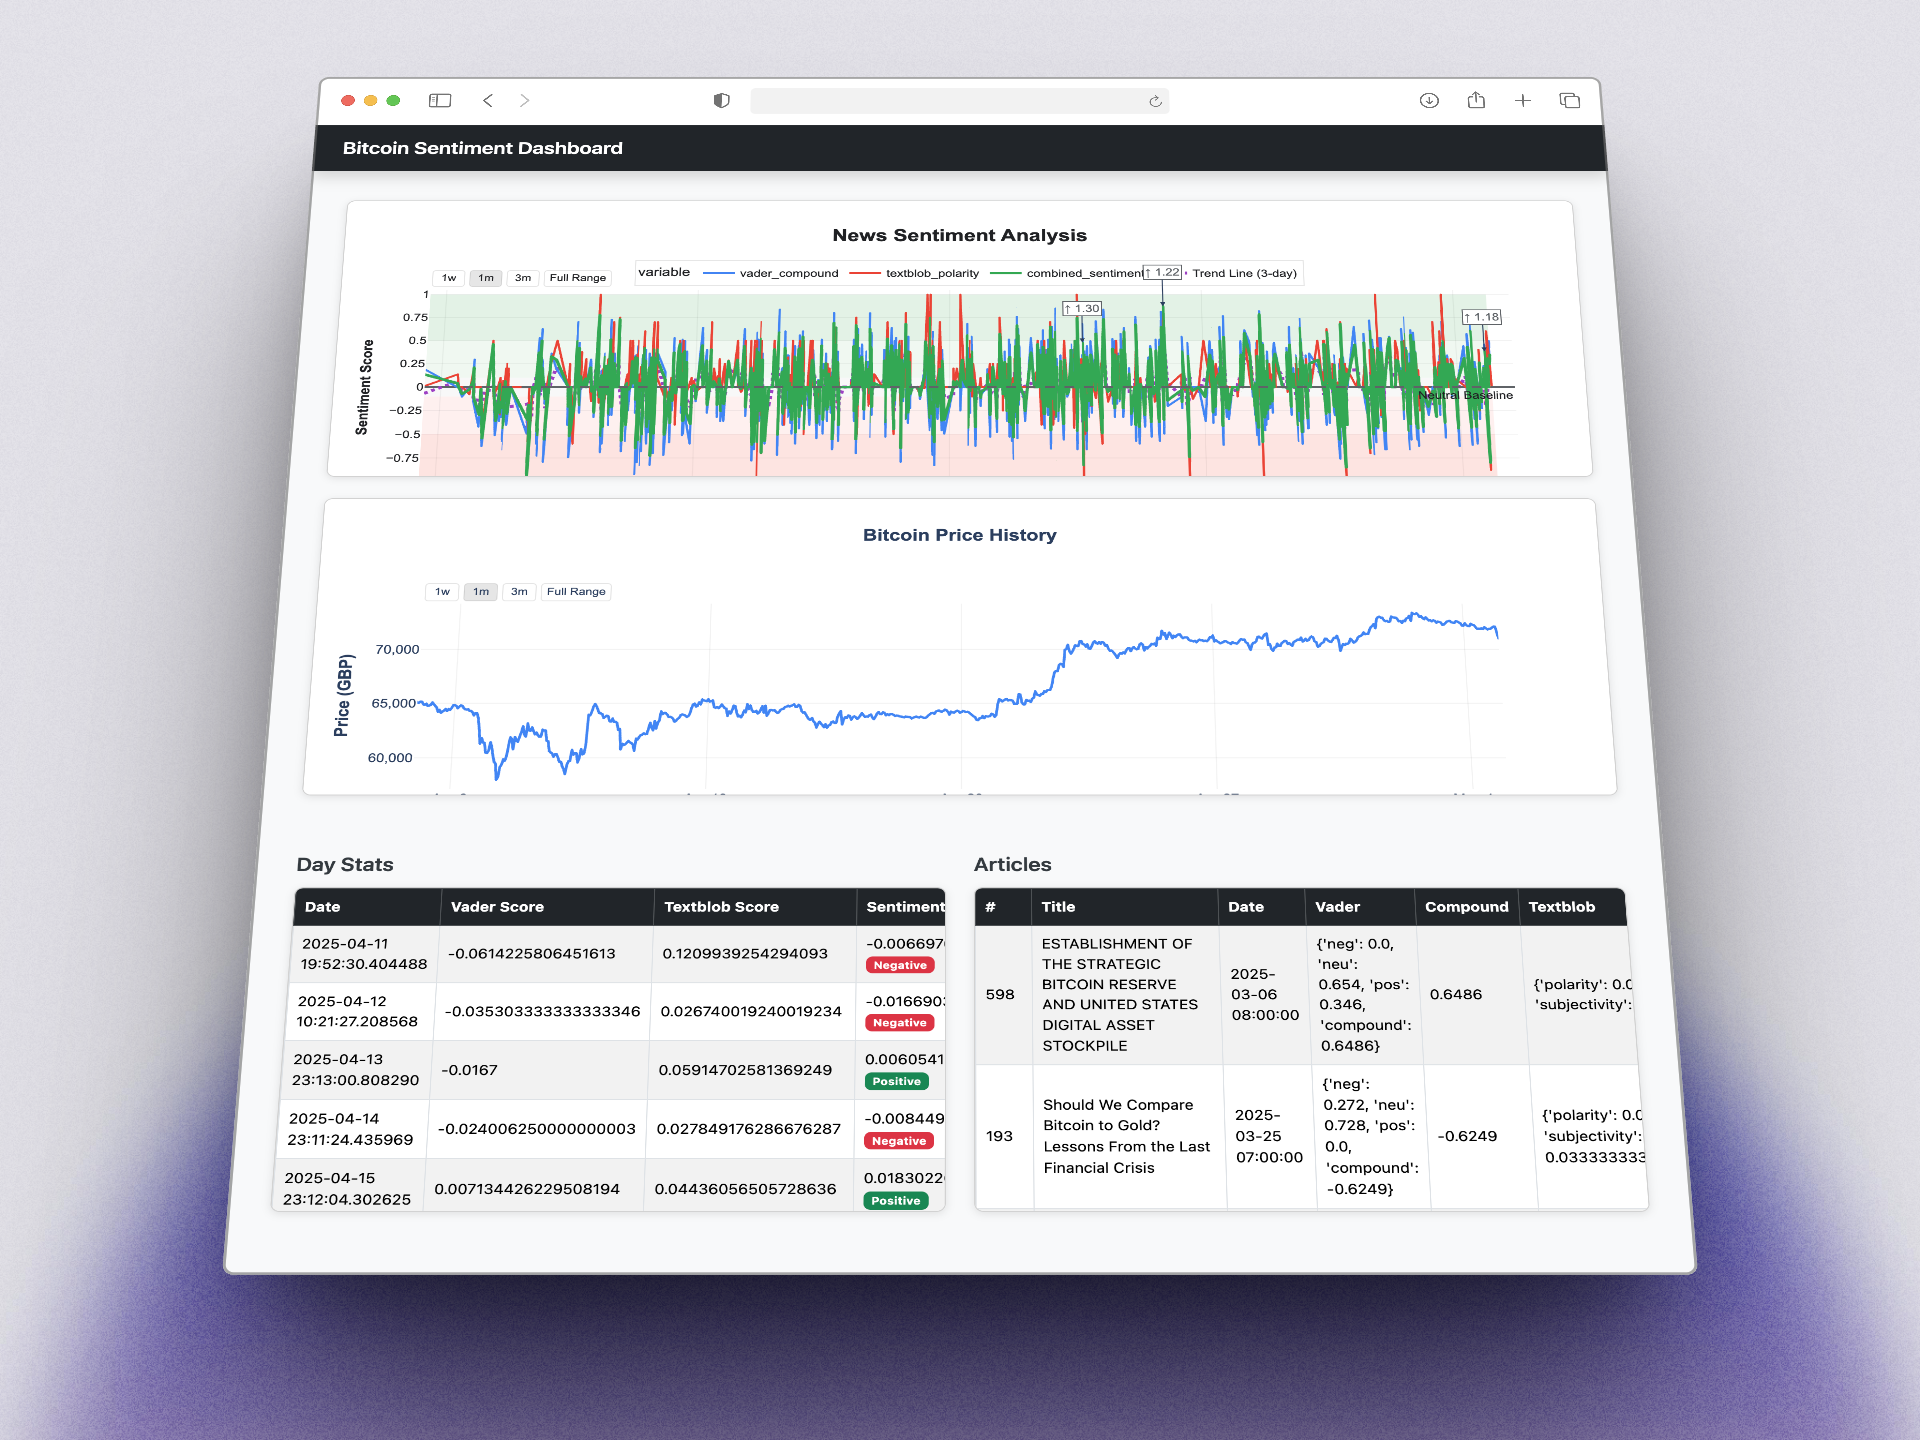
Task: Click the back navigation arrow in the browser toolbar
Action: [x=488, y=101]
